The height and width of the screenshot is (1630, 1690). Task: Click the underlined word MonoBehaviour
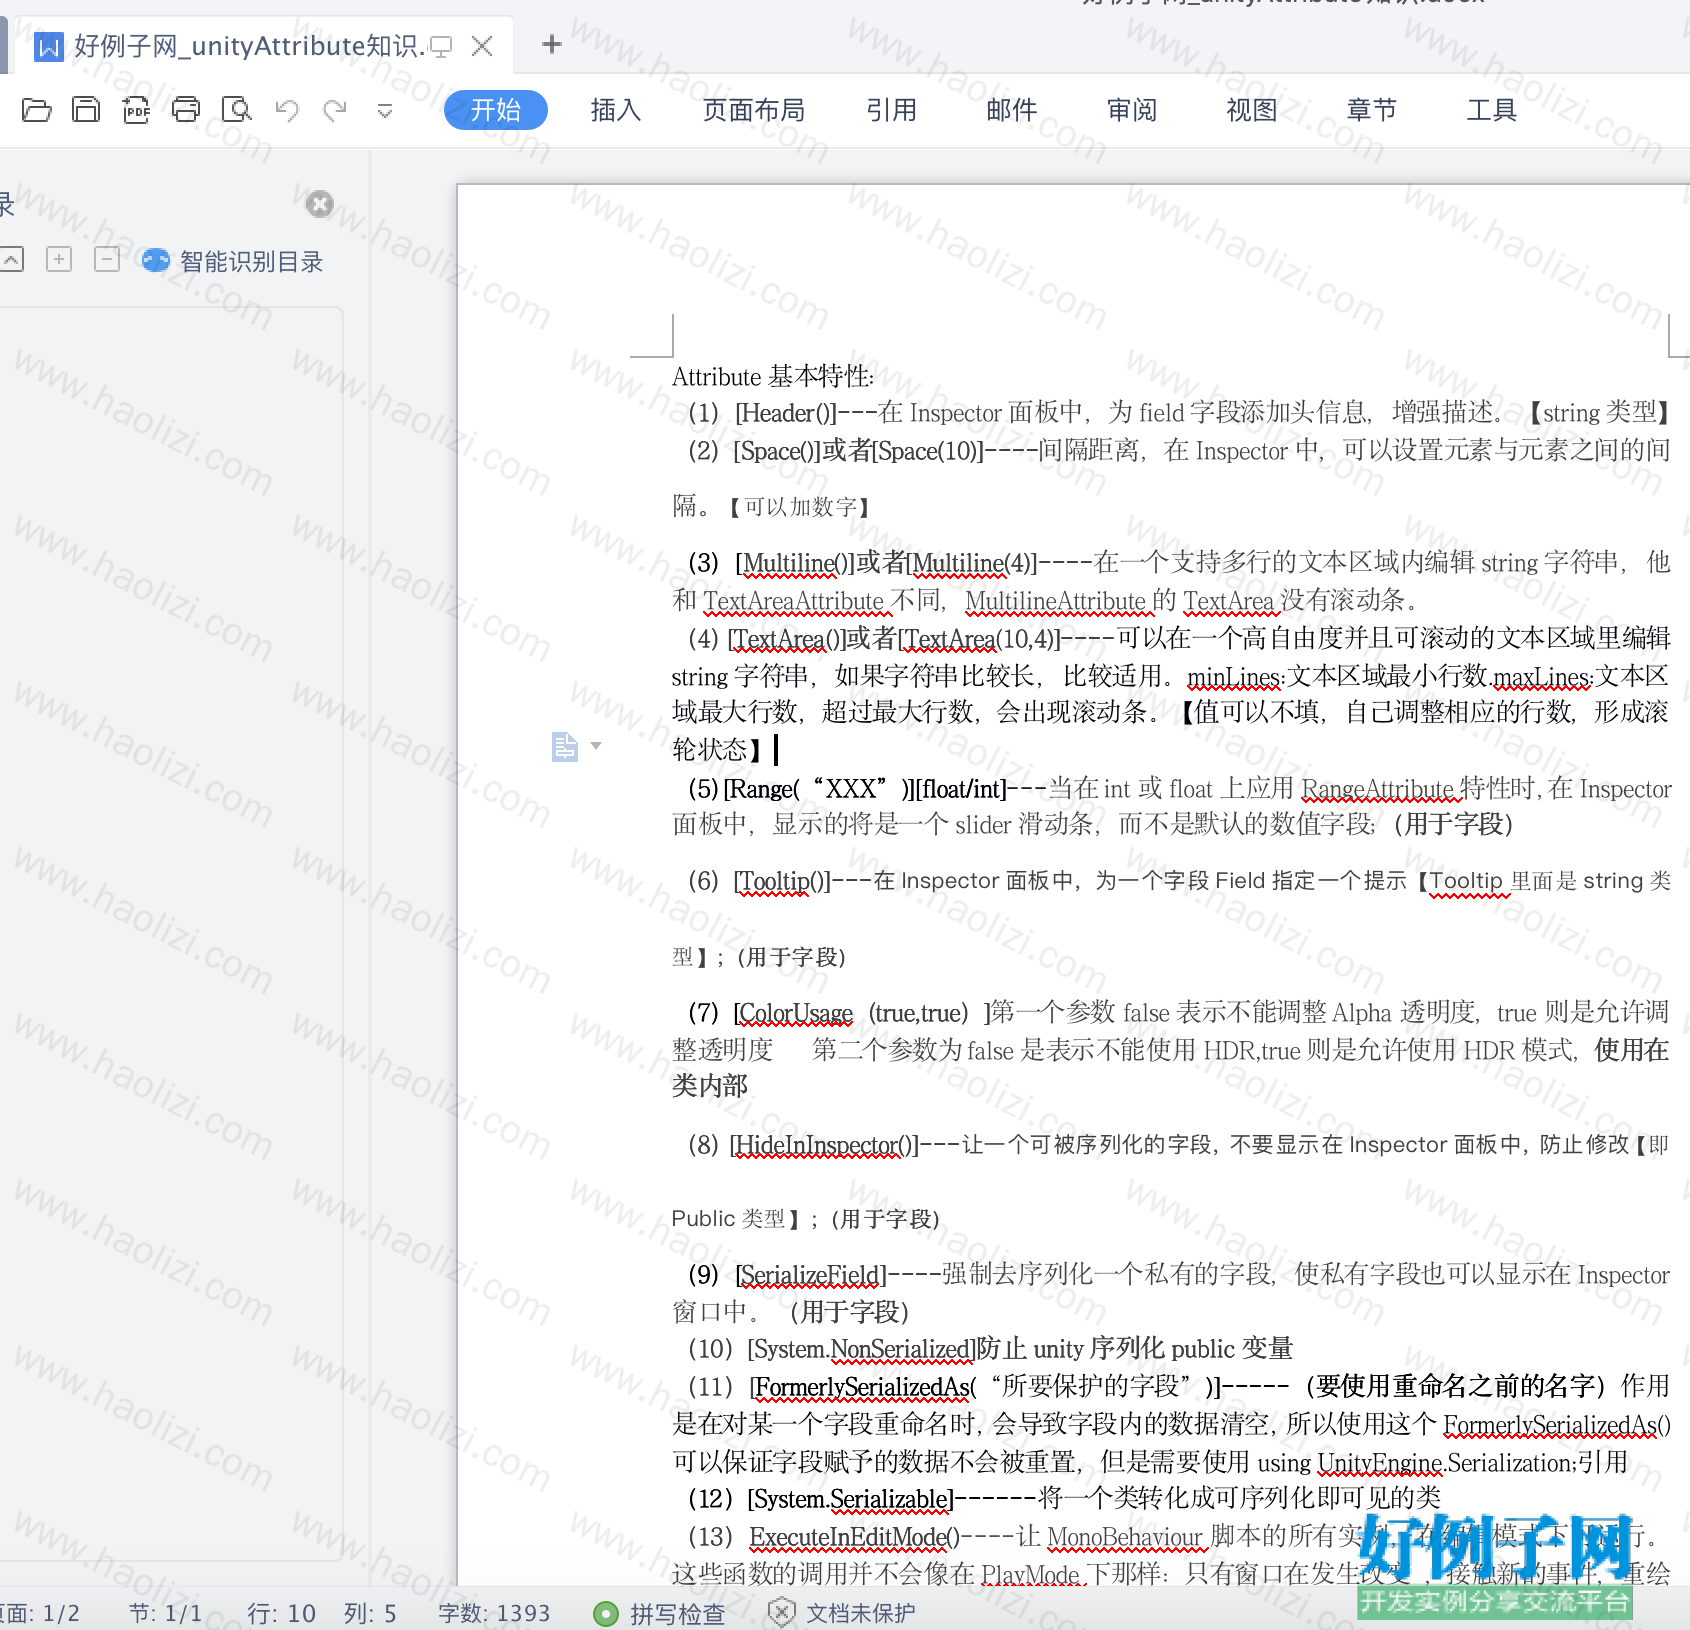[1125, 1537]
